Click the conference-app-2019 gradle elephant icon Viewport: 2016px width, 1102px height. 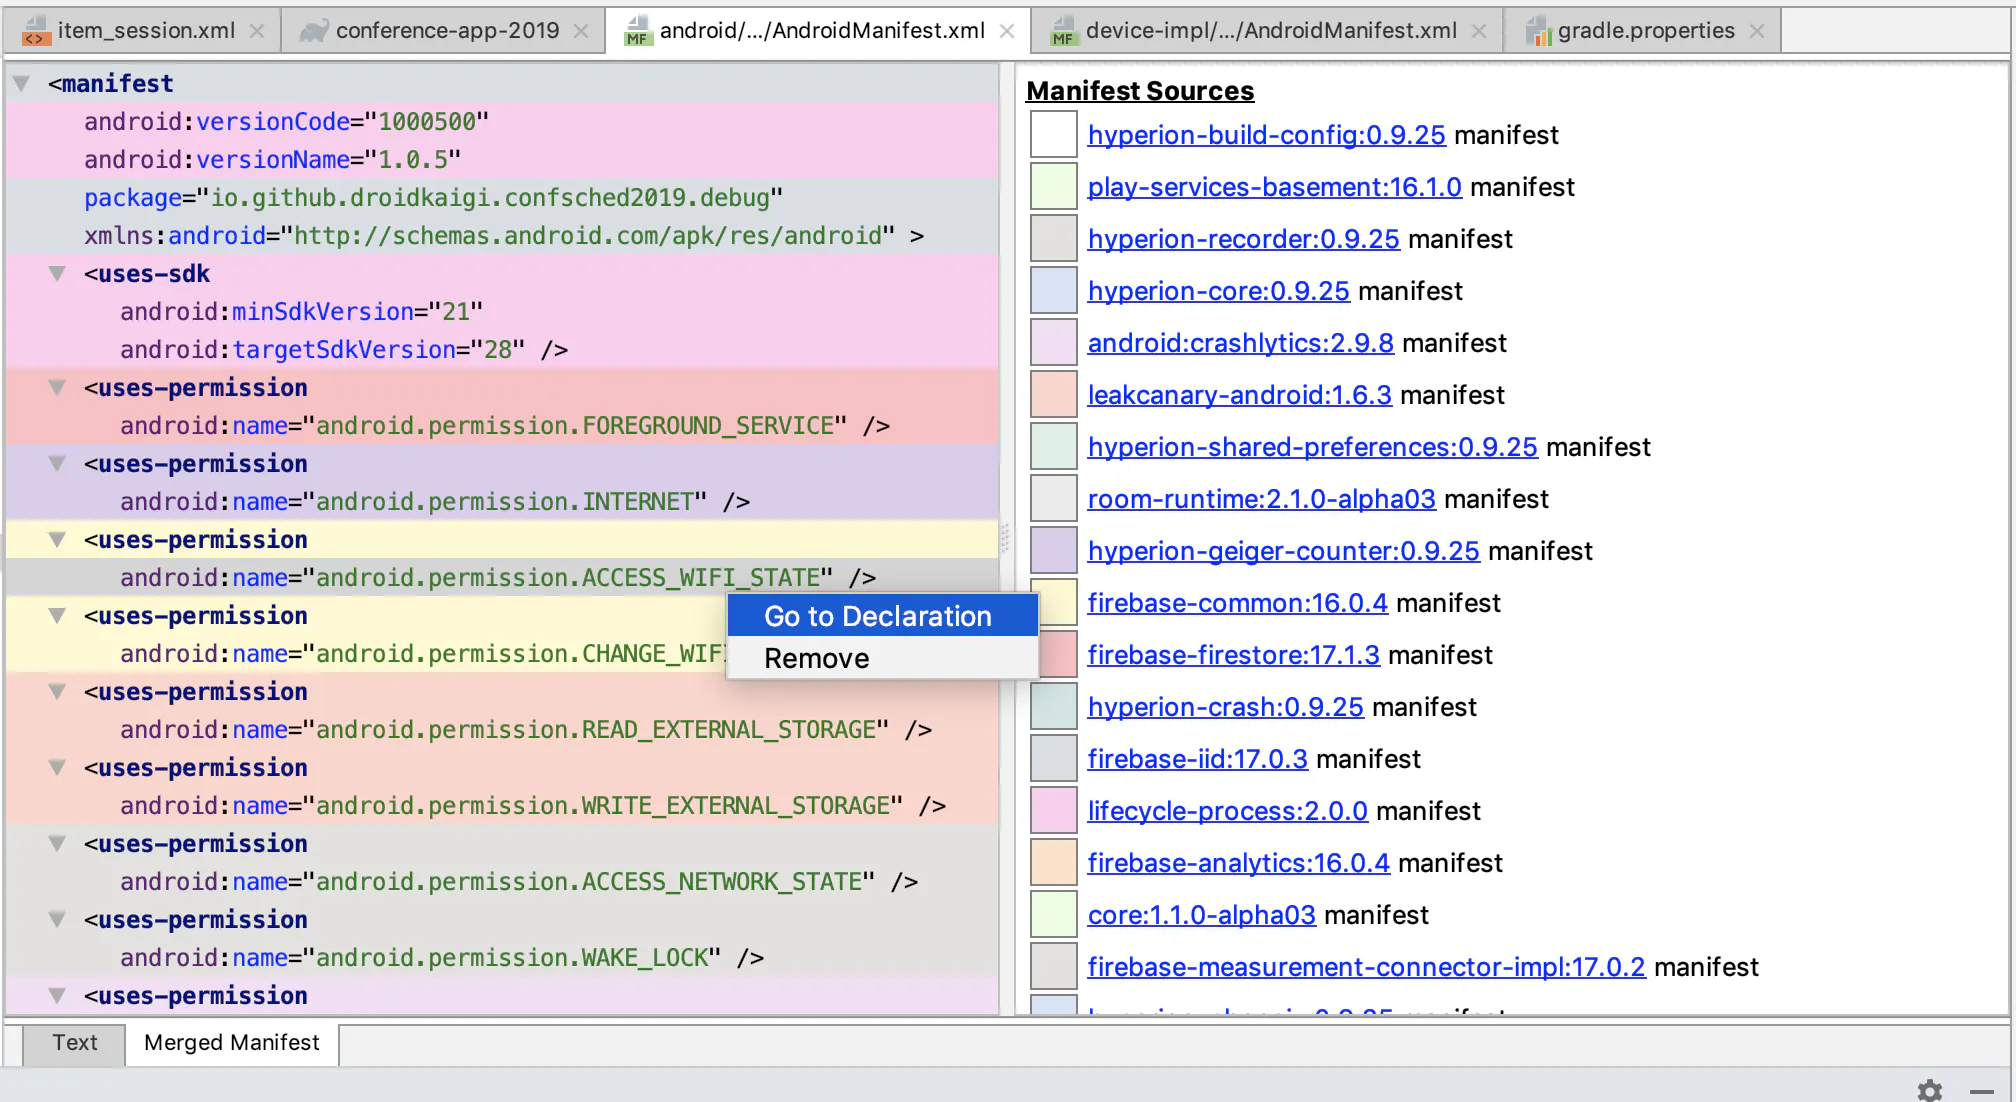(x=314, y=31)
